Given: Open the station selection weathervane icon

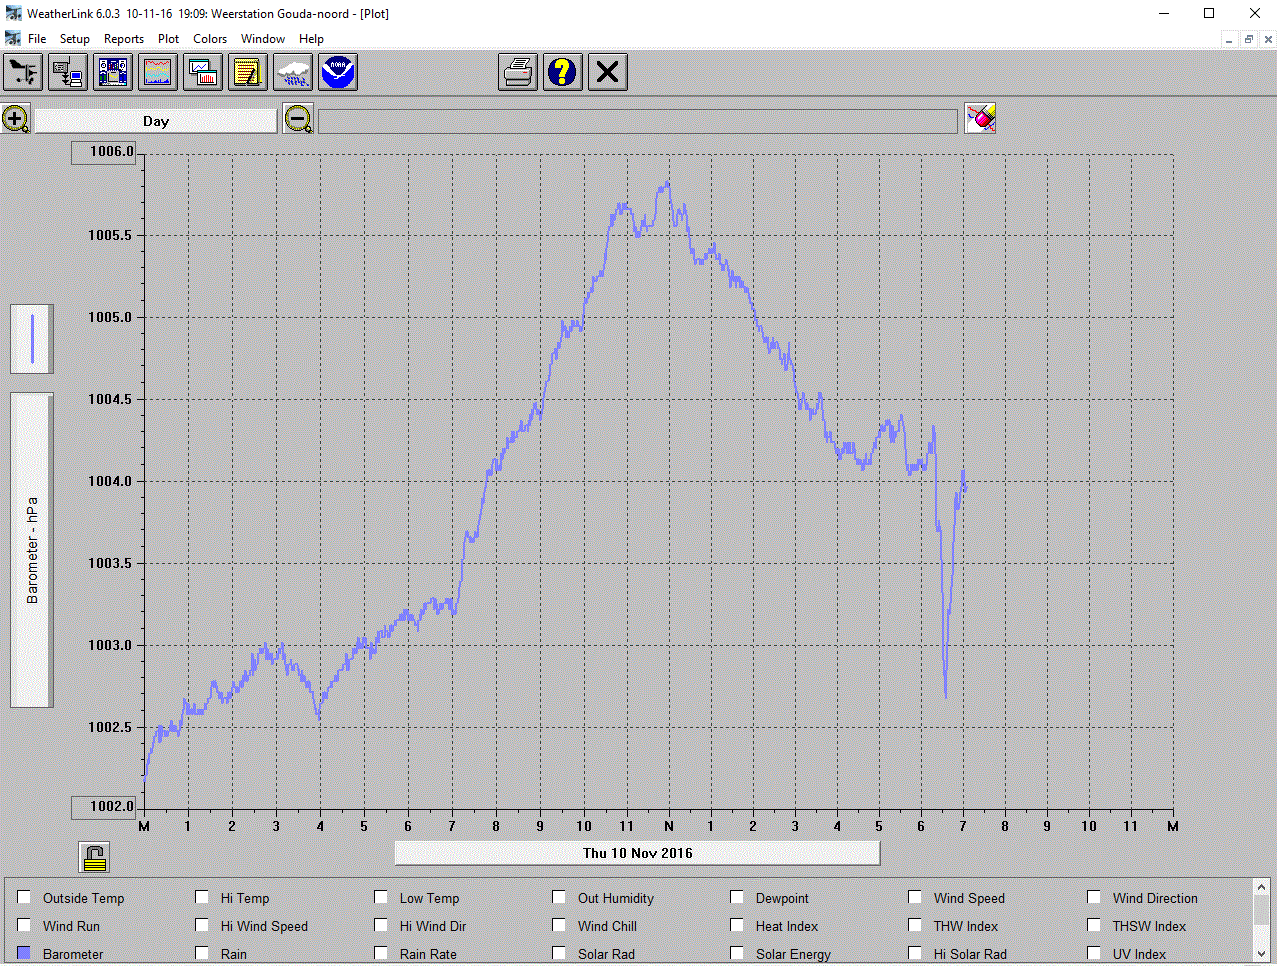Looking at the screenshot, I should point(23,72).
